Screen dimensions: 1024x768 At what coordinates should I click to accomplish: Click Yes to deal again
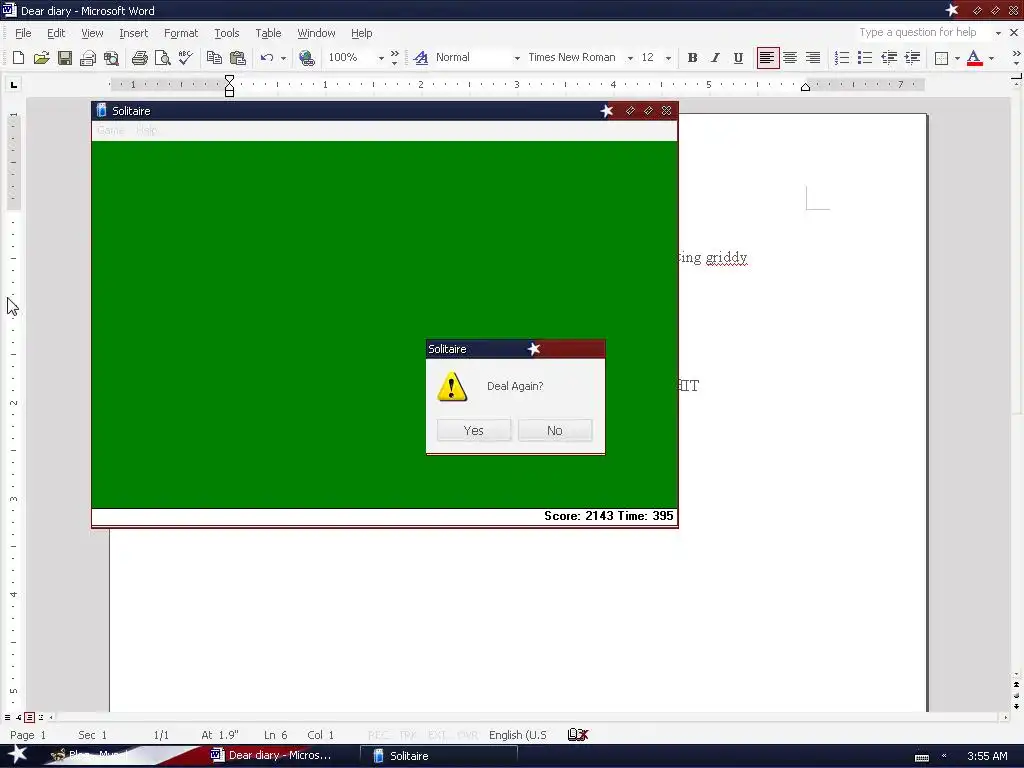click(473, 430)
